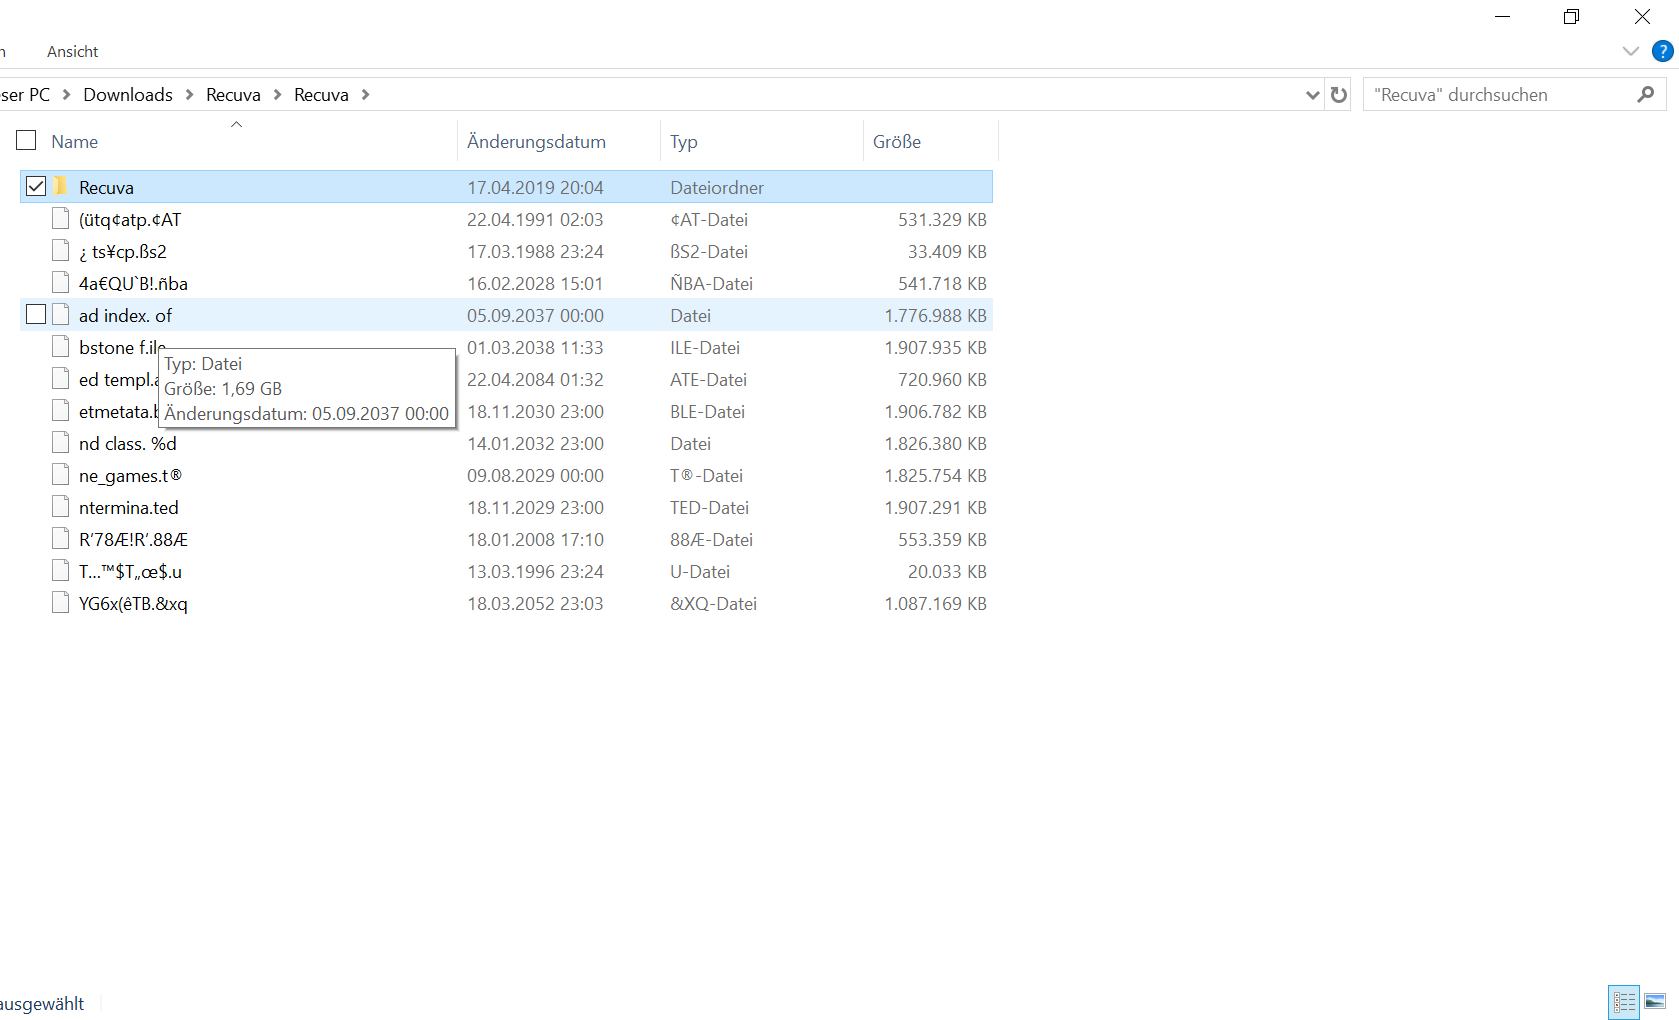Click the date 22.04.2084 01:32
This screenshot has height=1020, width=1679.
click(x=535, y=380)
